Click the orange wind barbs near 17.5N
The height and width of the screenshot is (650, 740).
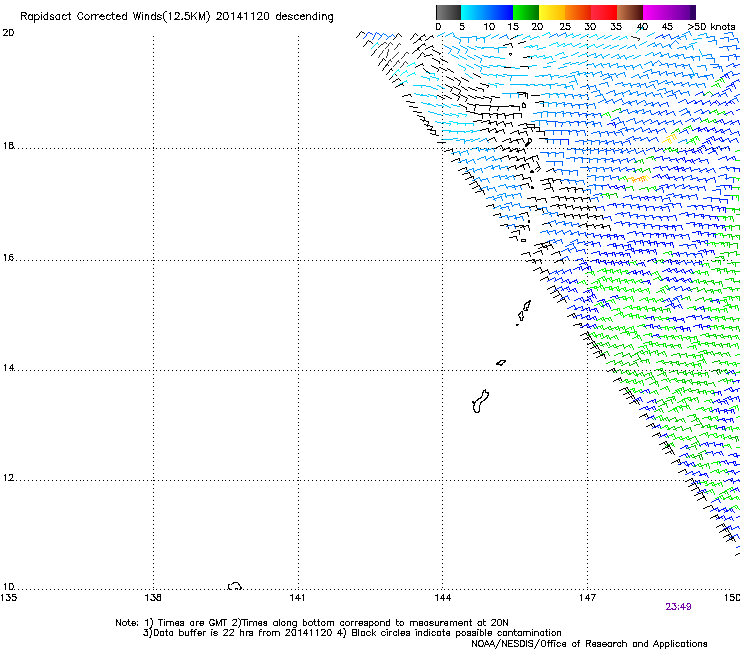pyautogui.click(x=639, y=179)
